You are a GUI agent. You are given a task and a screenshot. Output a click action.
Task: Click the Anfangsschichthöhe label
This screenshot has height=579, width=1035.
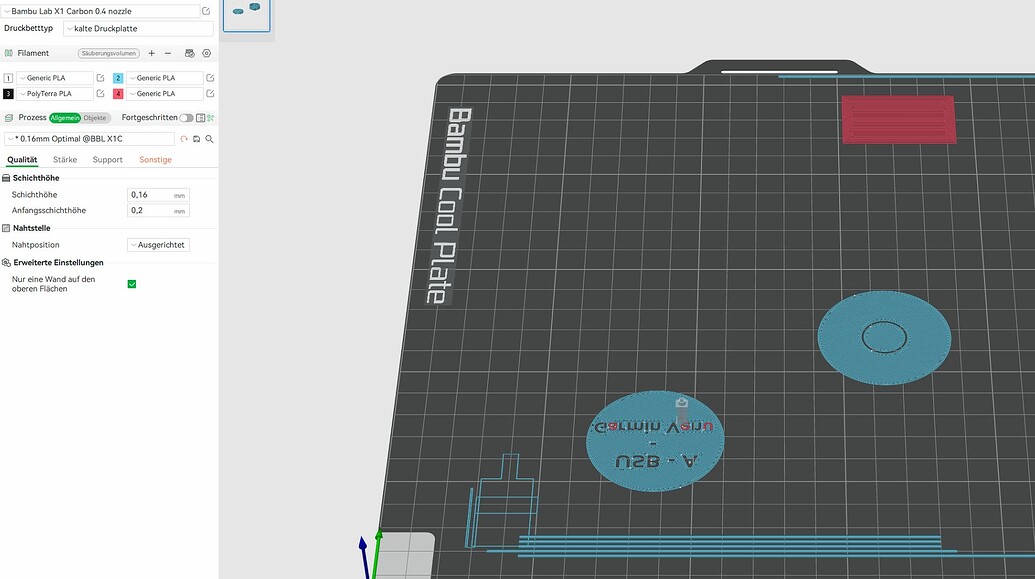(x=49, y=211)
